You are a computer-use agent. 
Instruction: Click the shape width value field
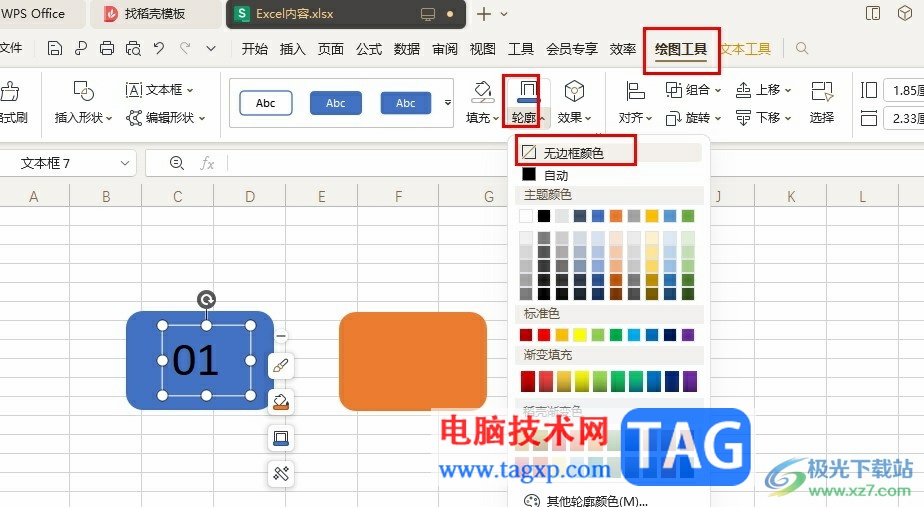(904, 118)
